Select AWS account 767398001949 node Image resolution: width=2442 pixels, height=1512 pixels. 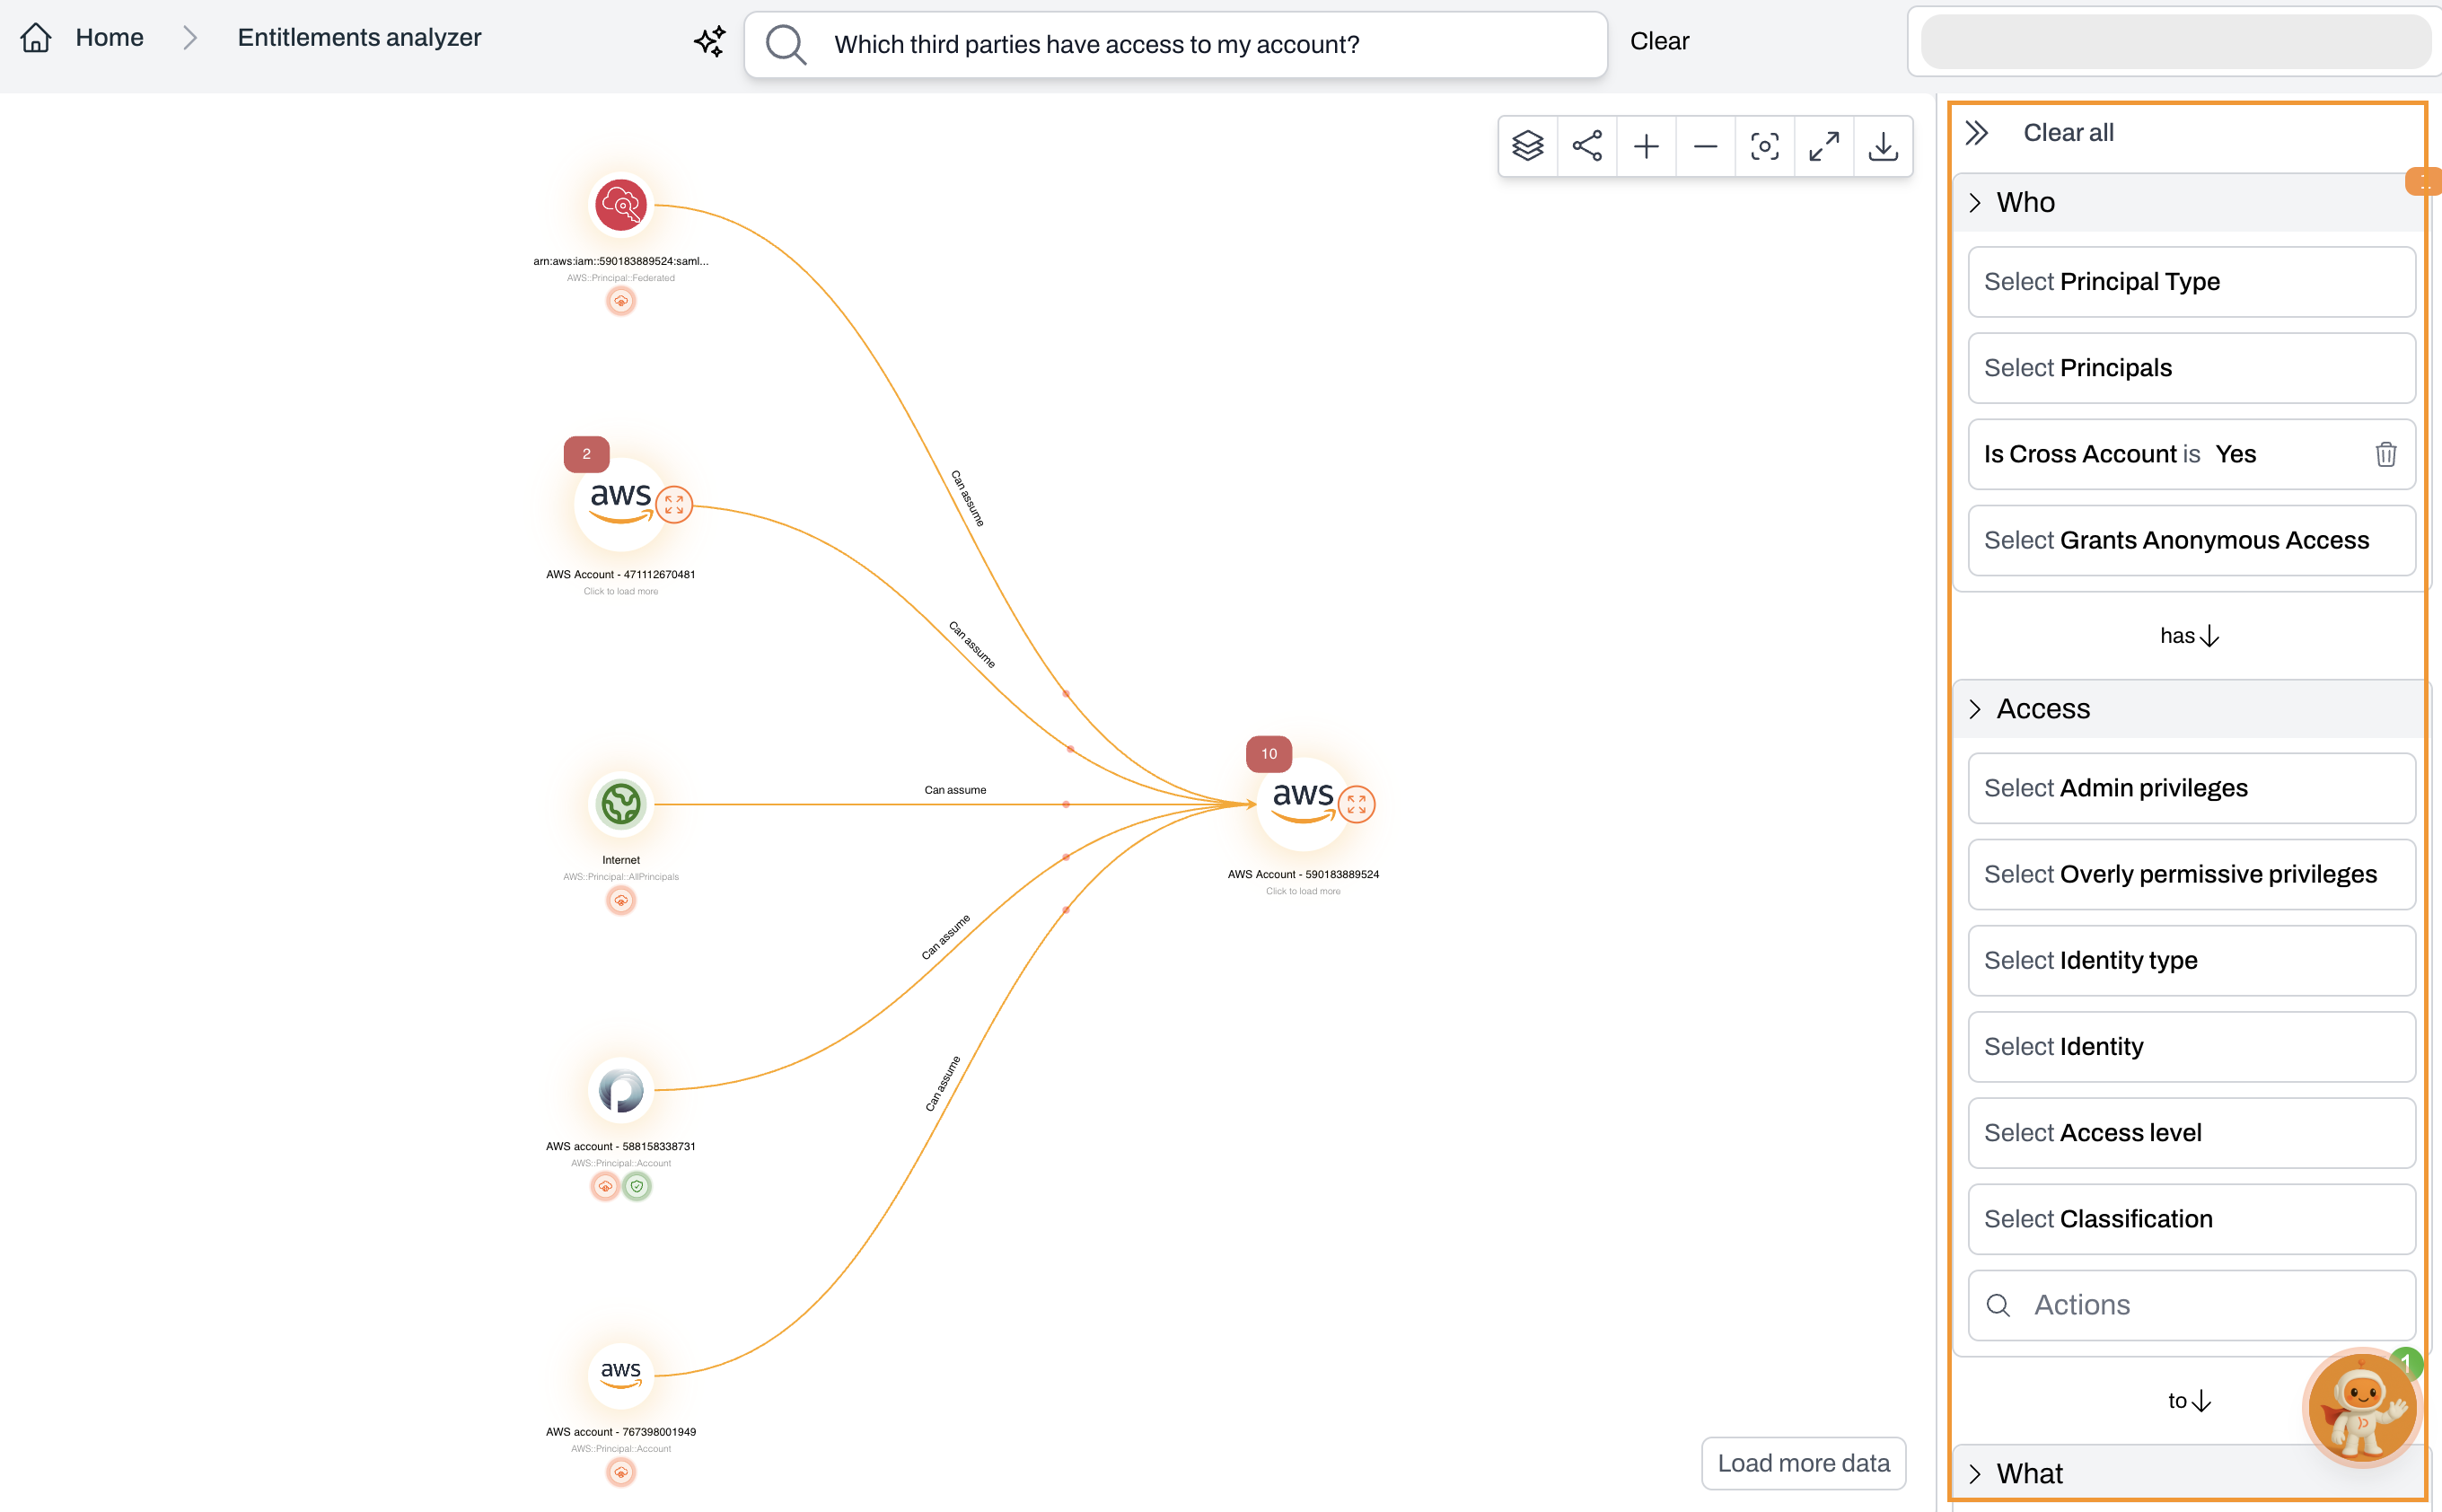point(620,1375)
